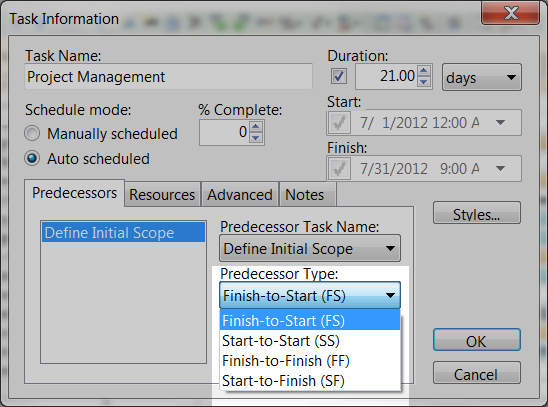Switch to the Resources tab
548x407 pixels.
(162, 194)
